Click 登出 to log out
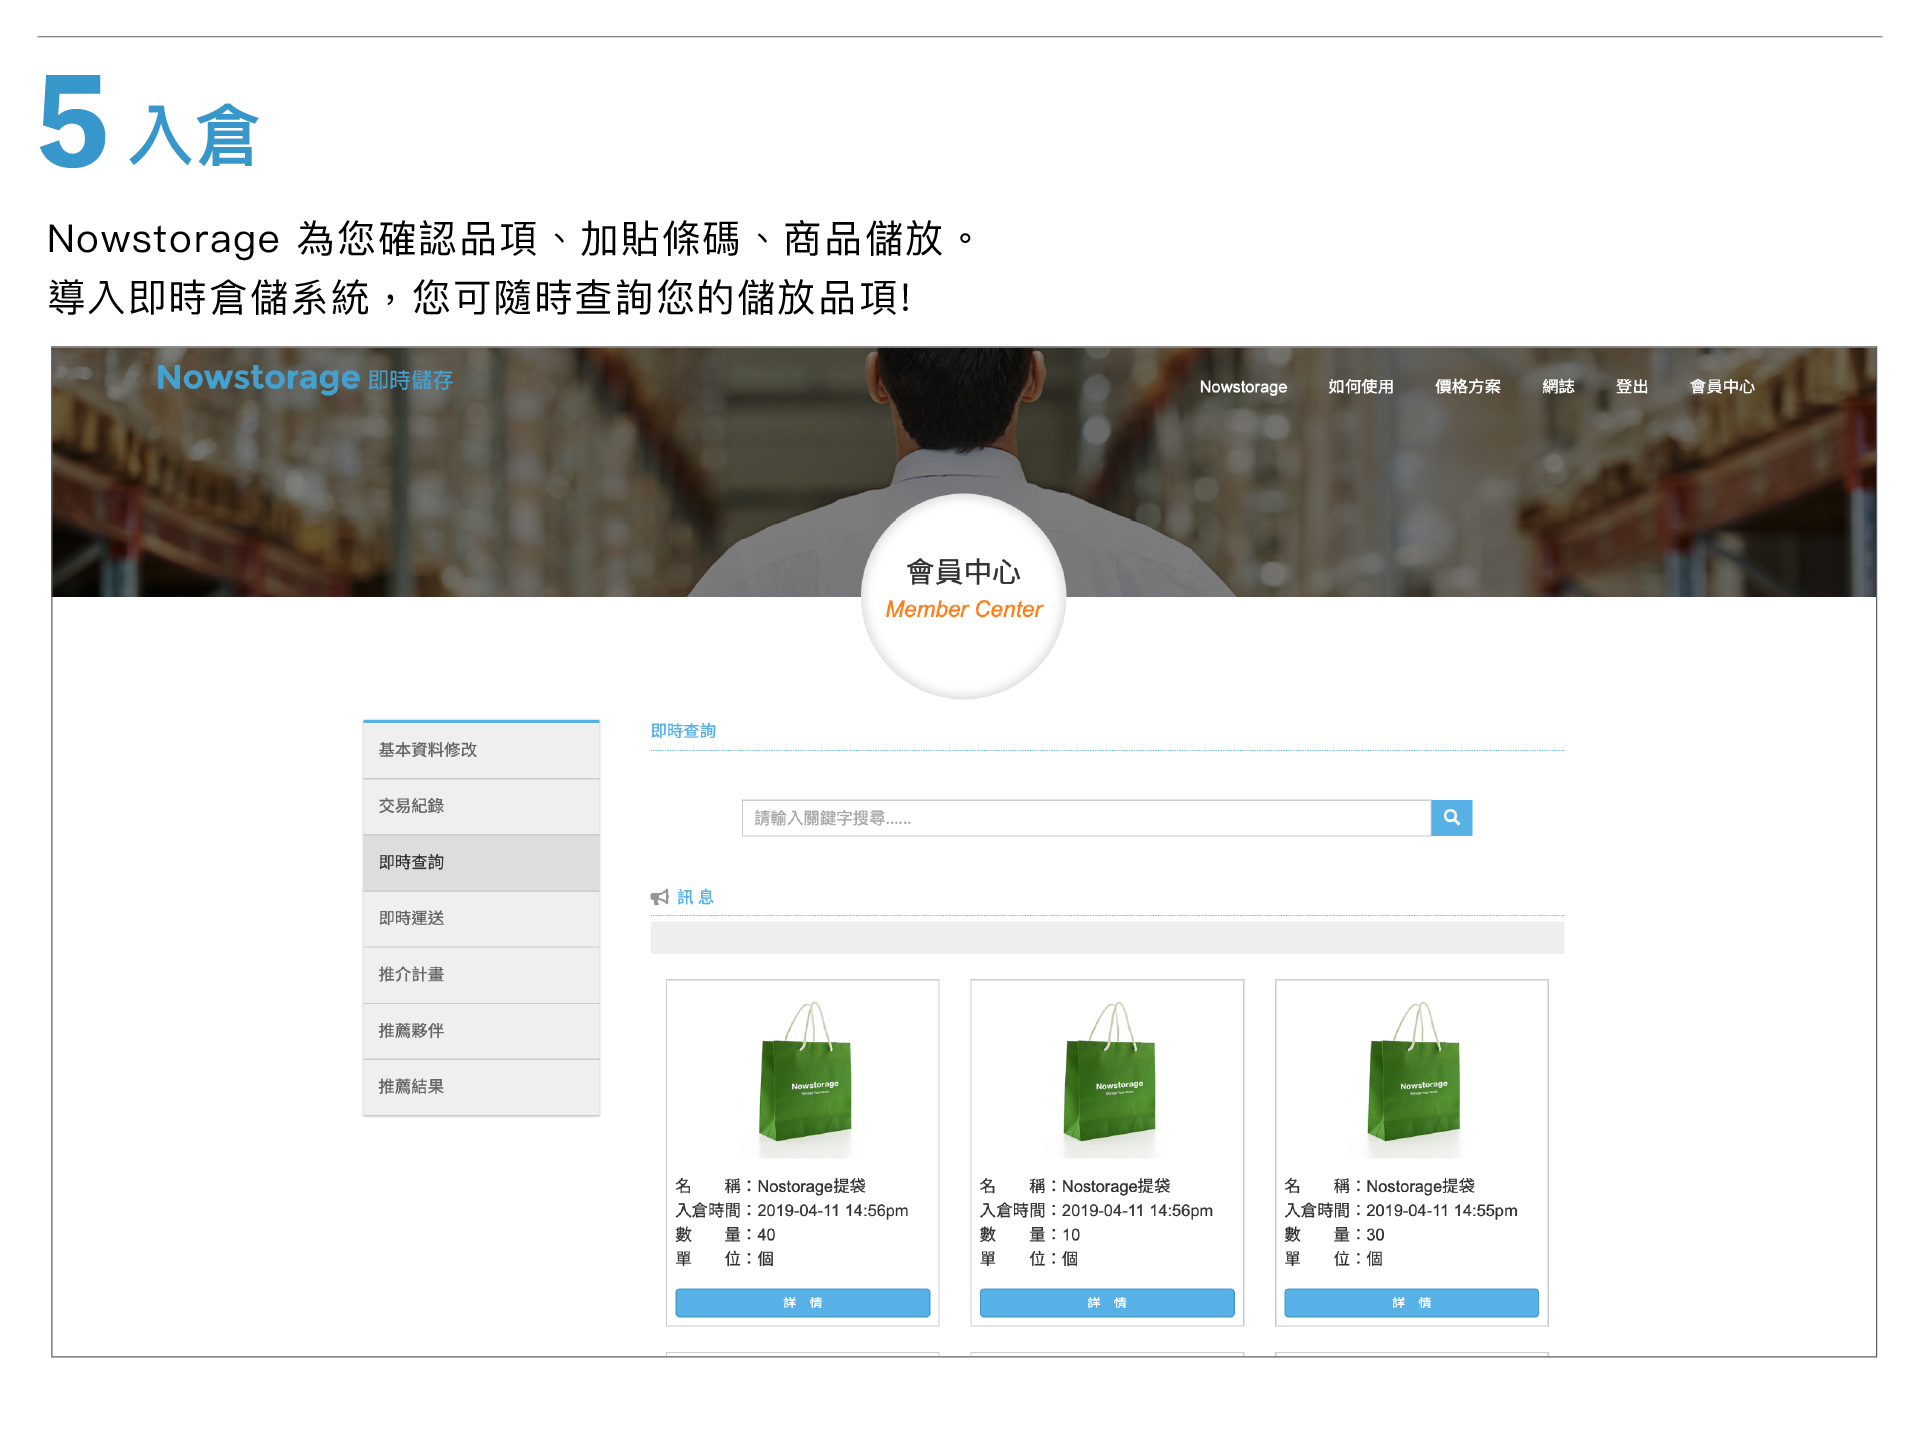 point(1631,387)
